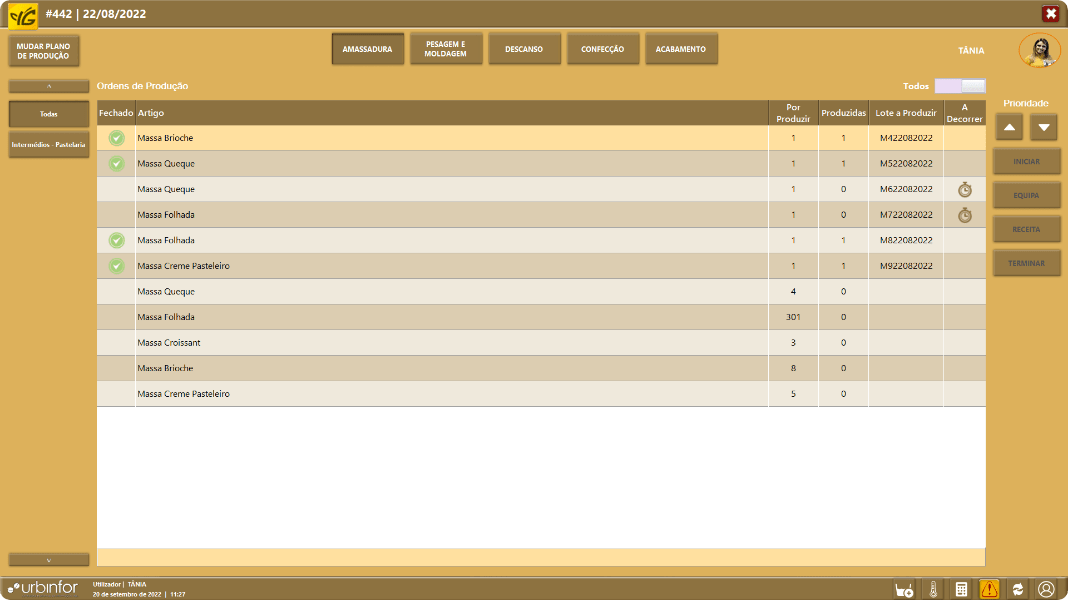1068x600 pixels.
Task: Click the refresh sync arrows icon
Action: click(x=1018, y=589)
